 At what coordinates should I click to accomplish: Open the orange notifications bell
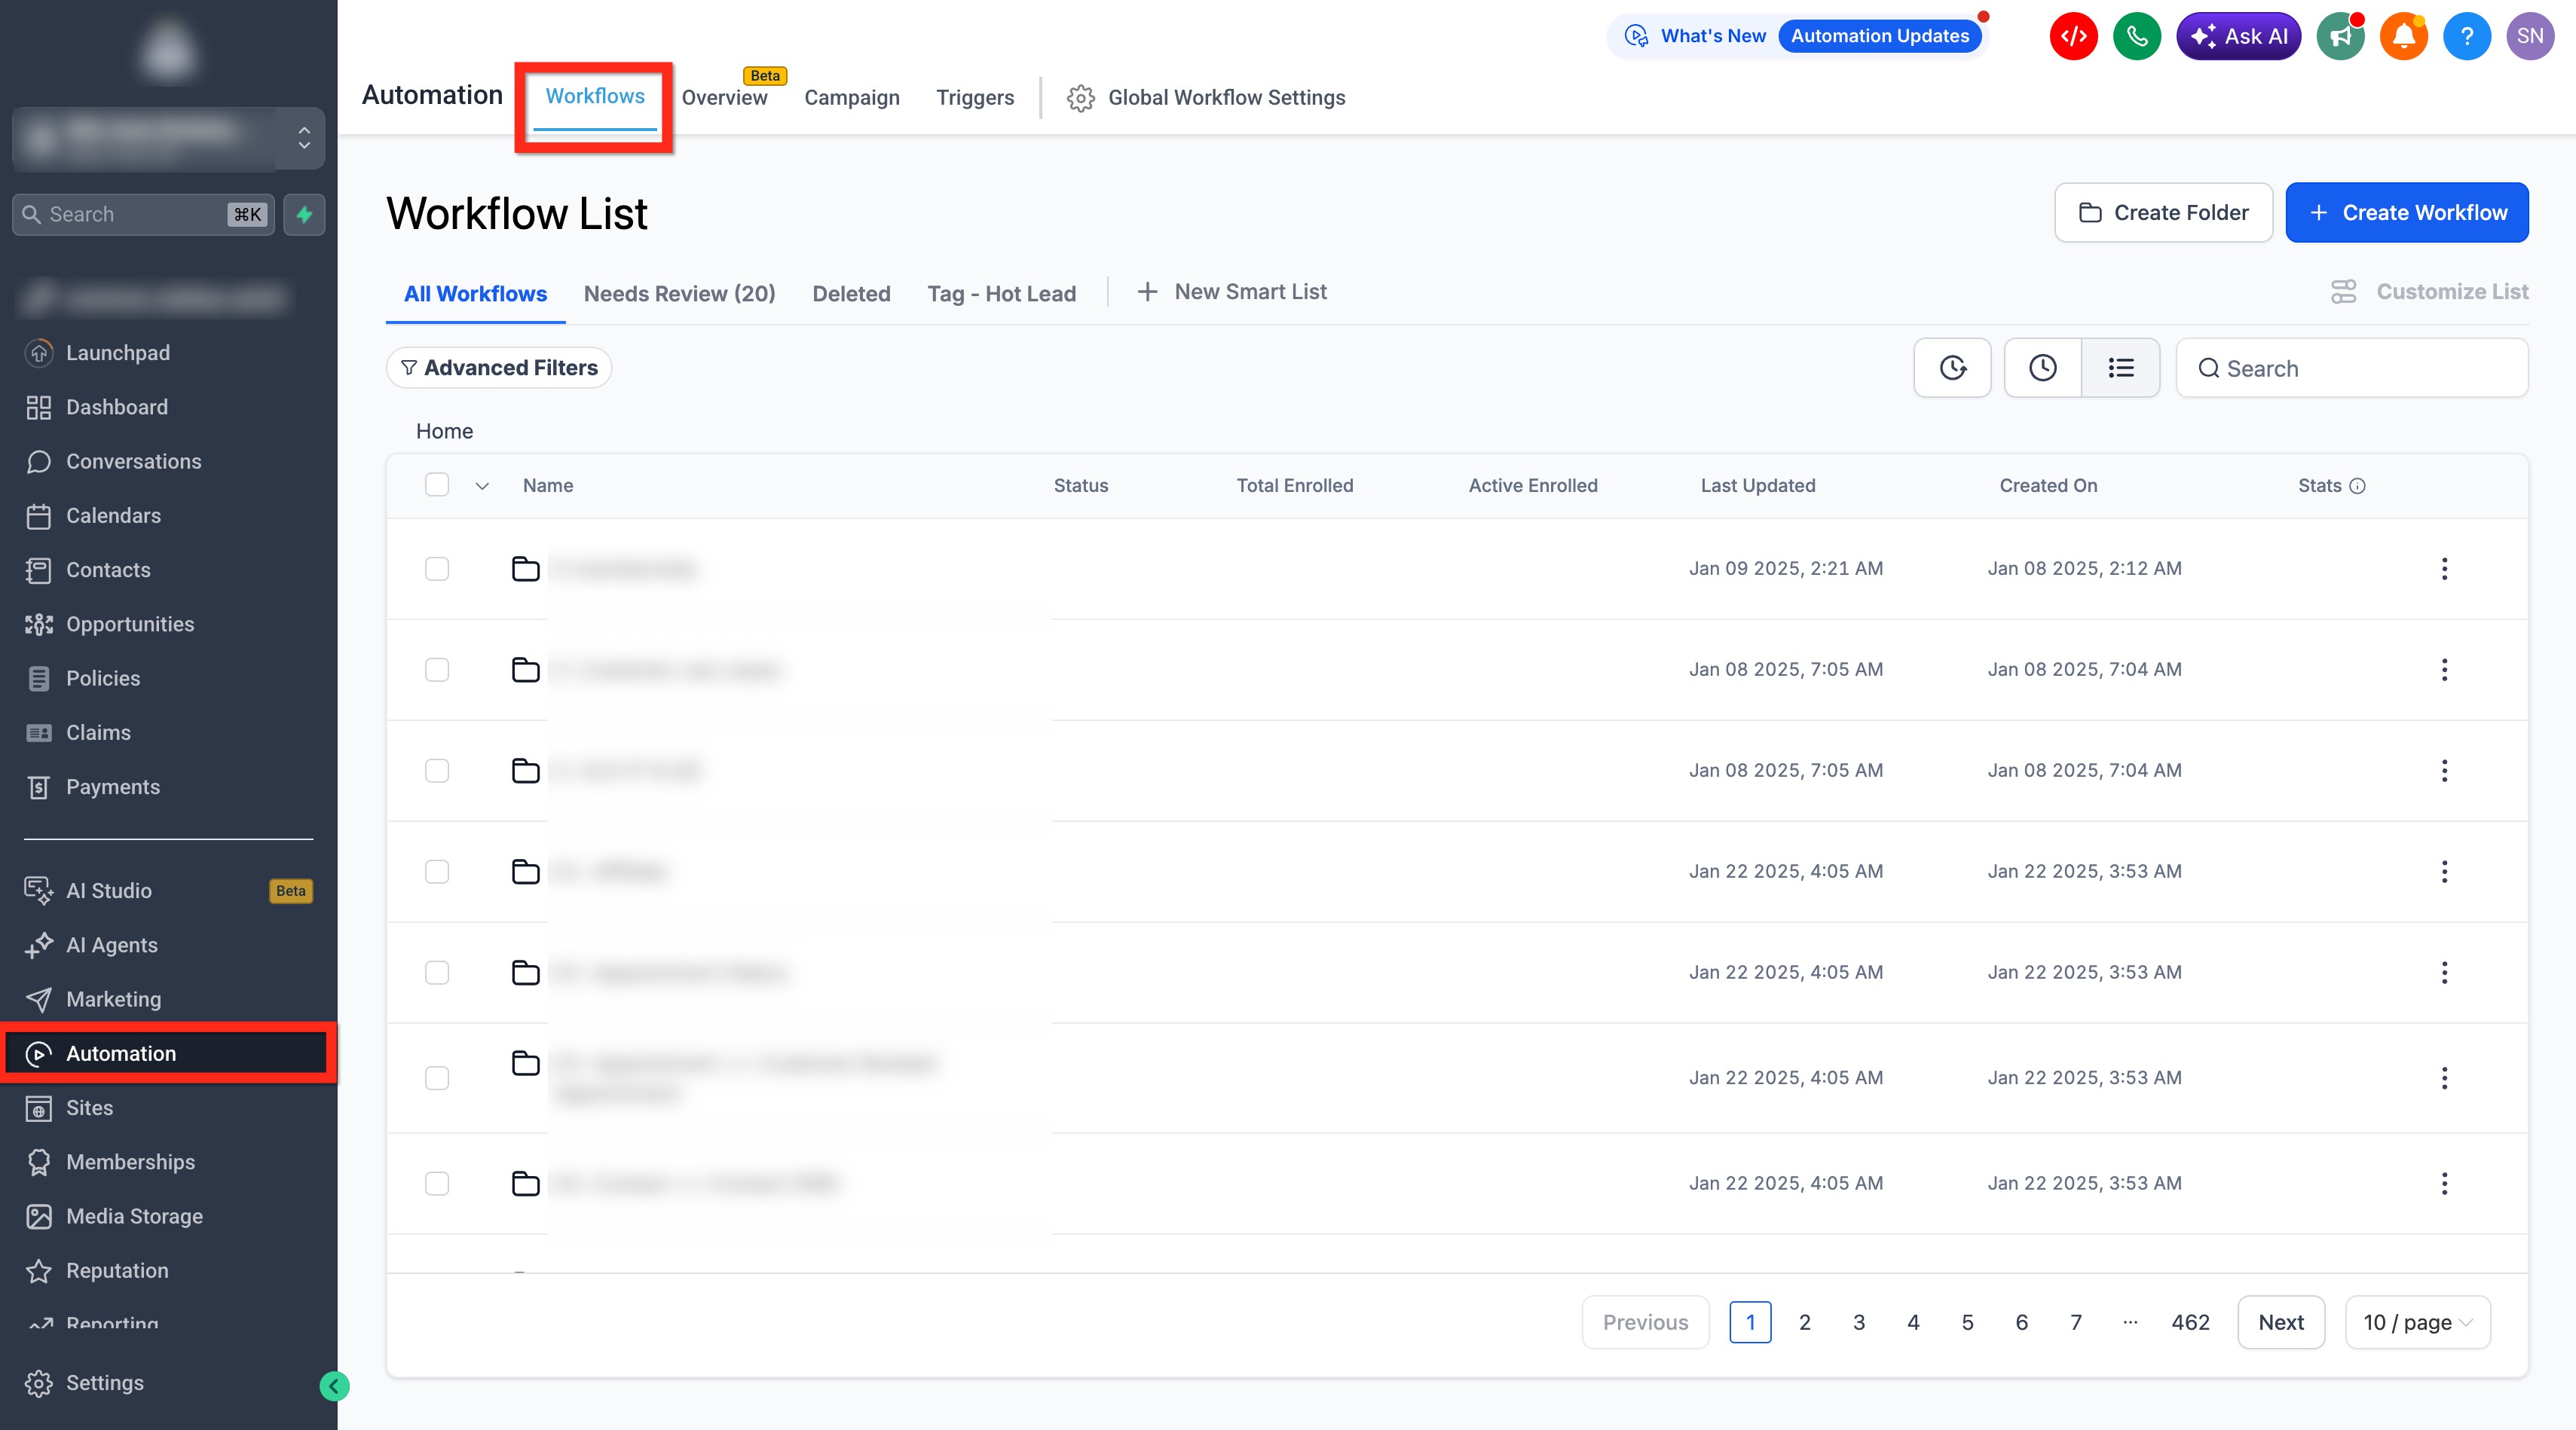[x=2403, y=37]
